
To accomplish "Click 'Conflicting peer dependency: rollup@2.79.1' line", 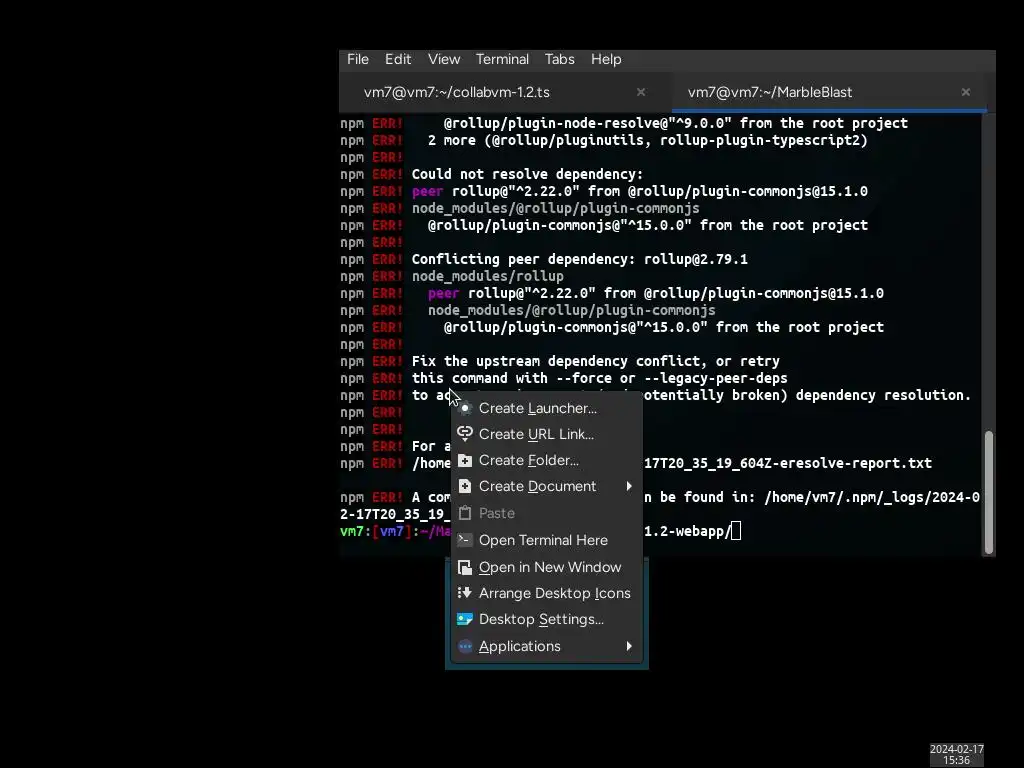I will tap(579, 259).
